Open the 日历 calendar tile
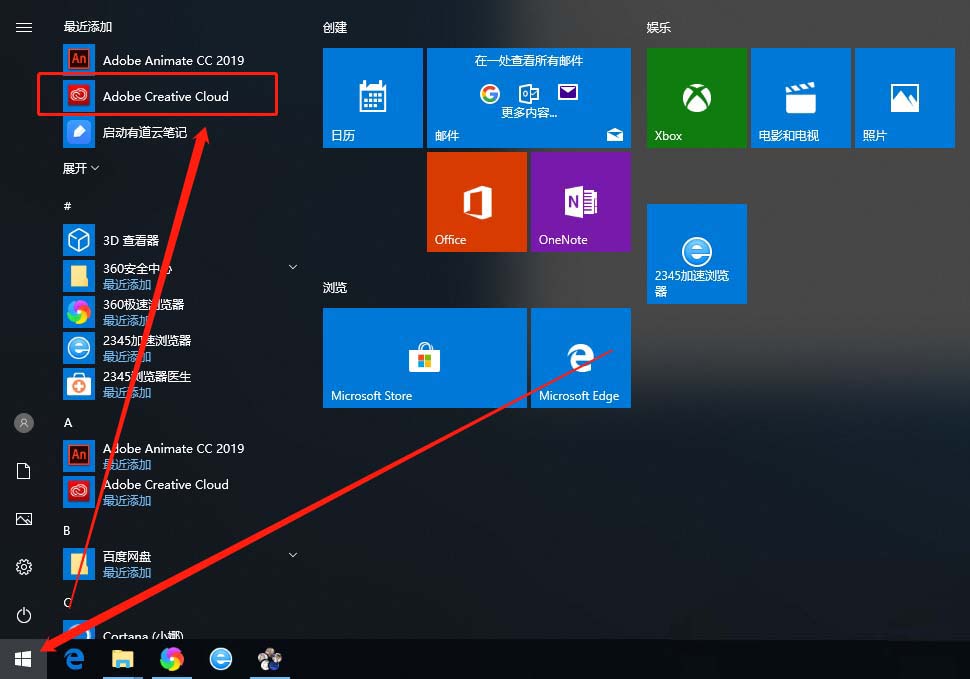This screenshot has height=679, width=970. (x=372, y=98)
